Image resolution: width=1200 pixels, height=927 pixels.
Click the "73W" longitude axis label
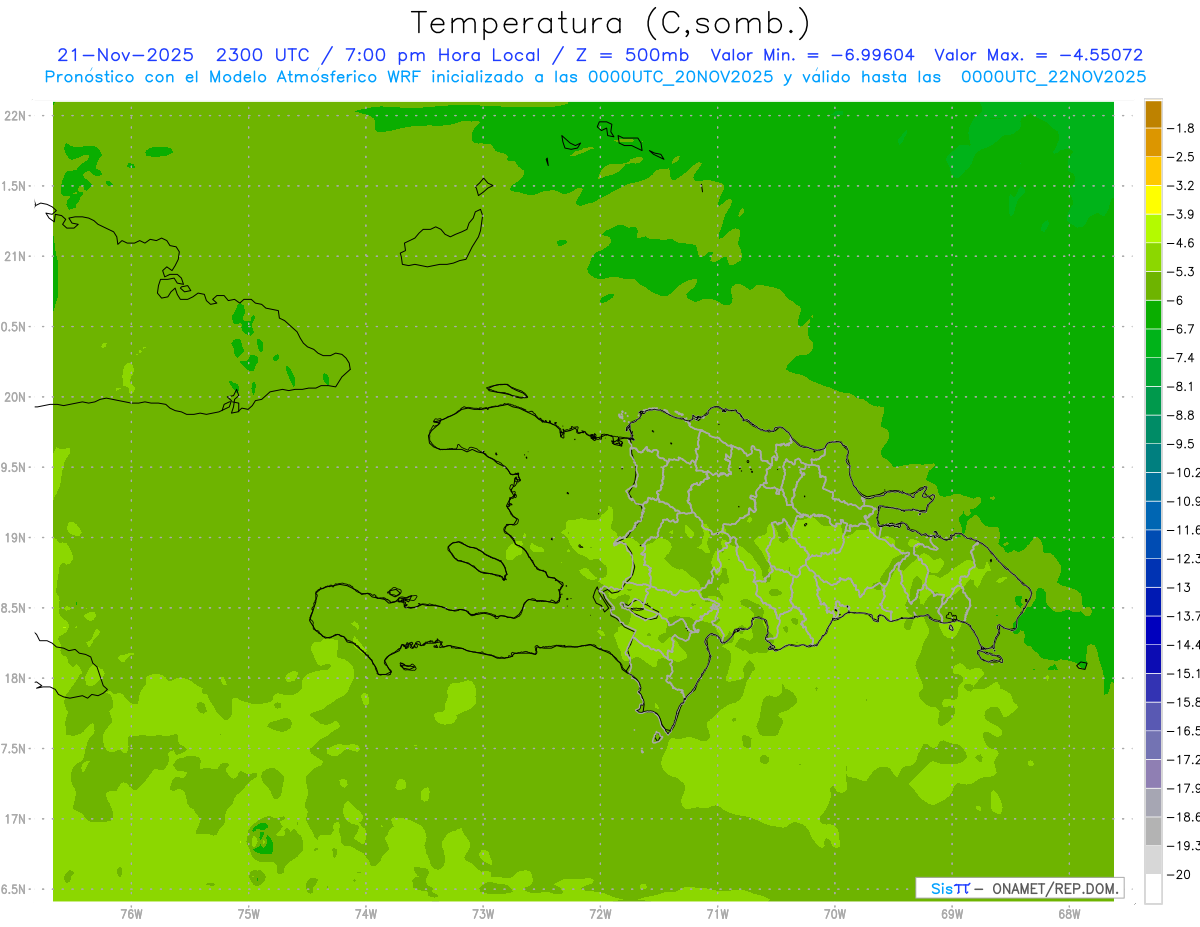click(483, 914)
